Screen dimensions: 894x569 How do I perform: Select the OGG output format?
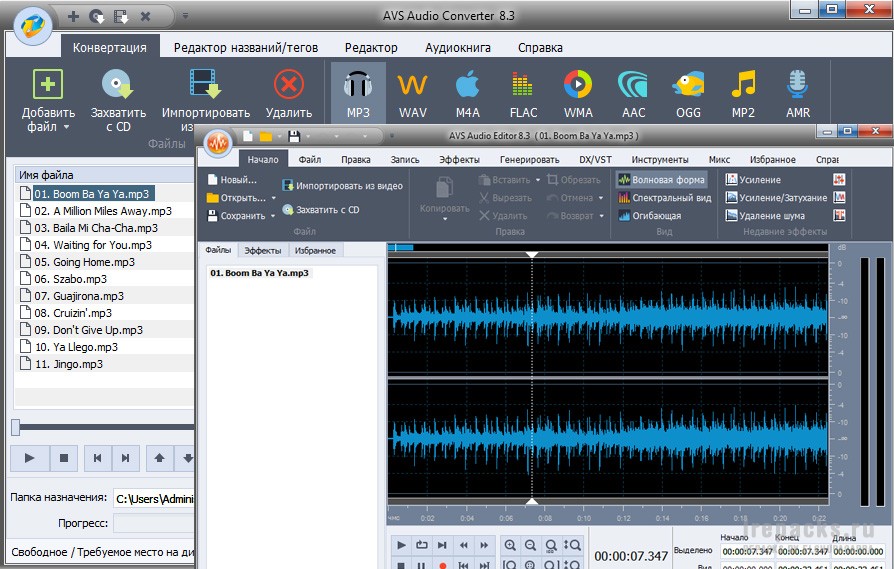click(688, 92)
